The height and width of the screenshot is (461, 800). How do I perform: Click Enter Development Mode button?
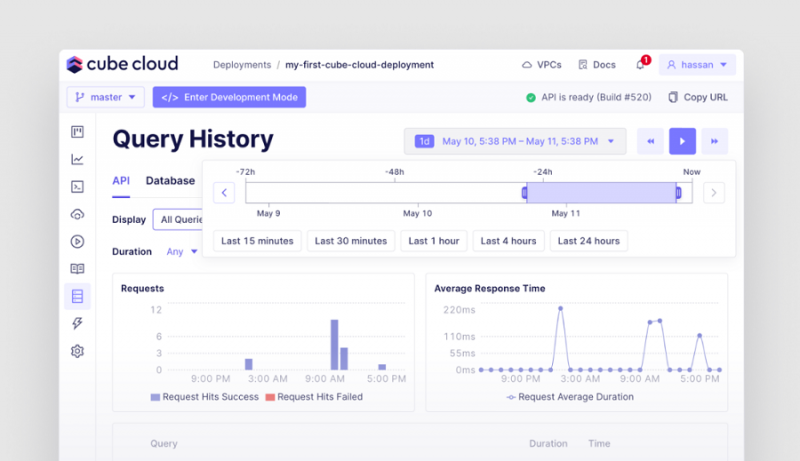coord(229,97)
